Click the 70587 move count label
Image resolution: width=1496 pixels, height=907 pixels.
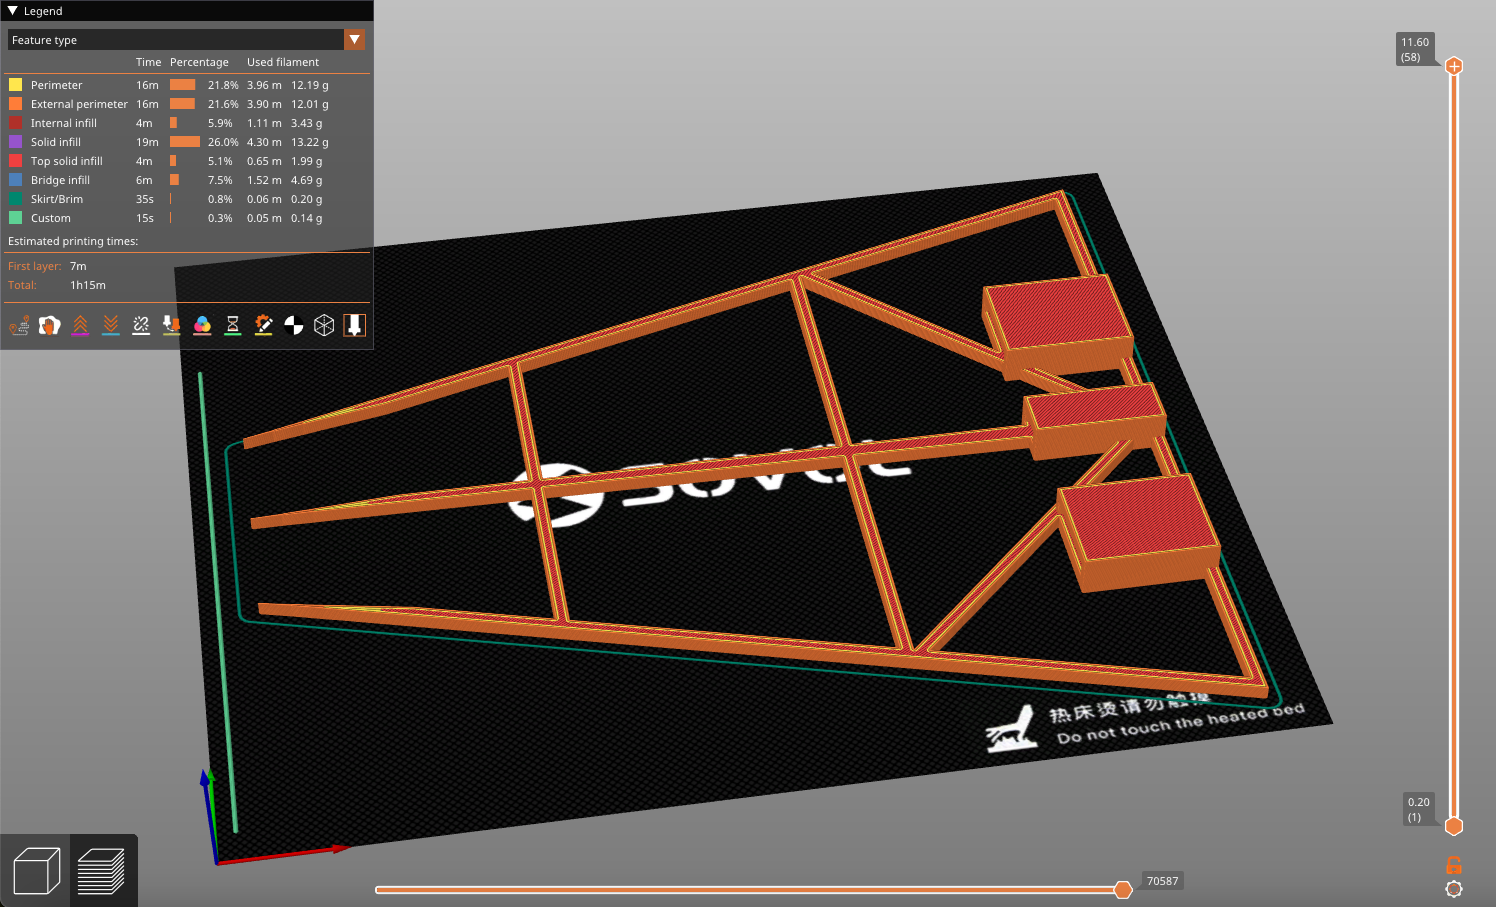point(1162,881)
